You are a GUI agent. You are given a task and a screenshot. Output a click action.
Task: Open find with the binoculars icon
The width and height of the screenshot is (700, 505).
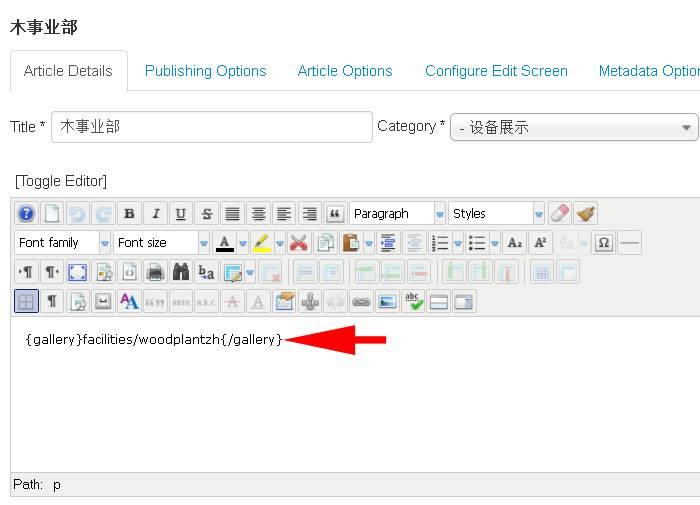(x=181, y=271)
